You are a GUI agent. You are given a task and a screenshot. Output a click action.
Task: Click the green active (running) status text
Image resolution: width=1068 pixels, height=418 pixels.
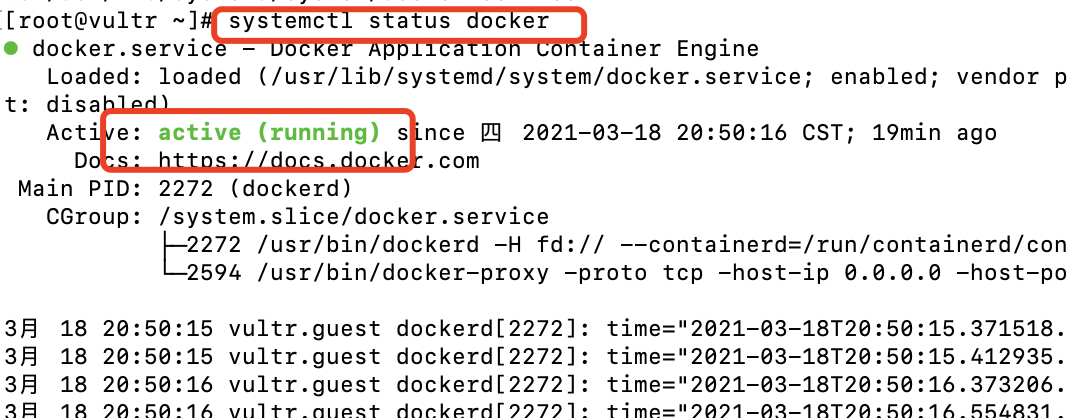point(269,132)
